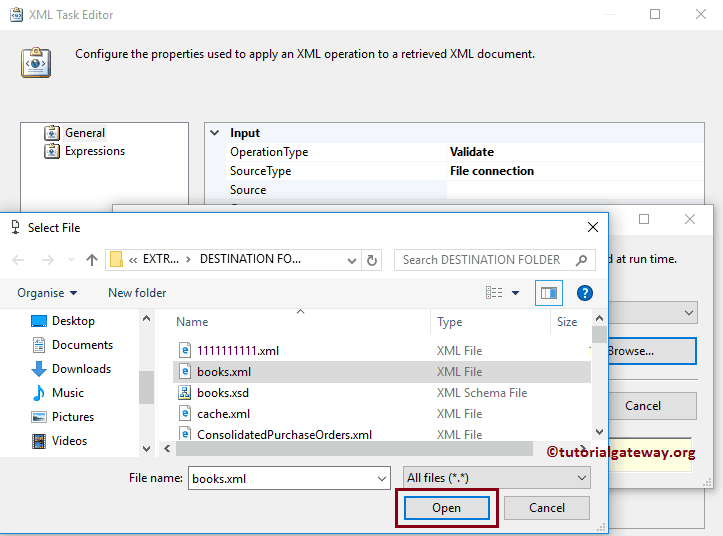The width and height of the screenshot is (723, 536).
Task: Select Downloads in the navigation pane
Action: click(81, 369)
